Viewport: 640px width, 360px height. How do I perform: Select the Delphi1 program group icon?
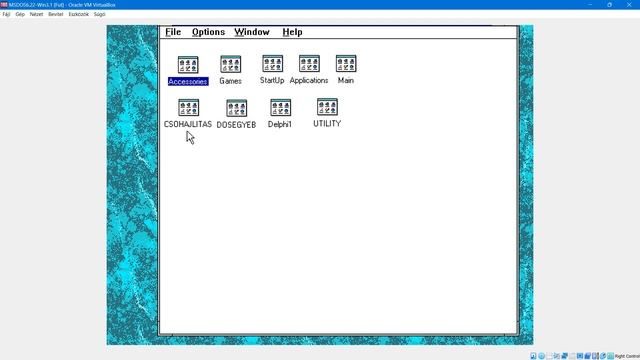(x=280, y=108)
